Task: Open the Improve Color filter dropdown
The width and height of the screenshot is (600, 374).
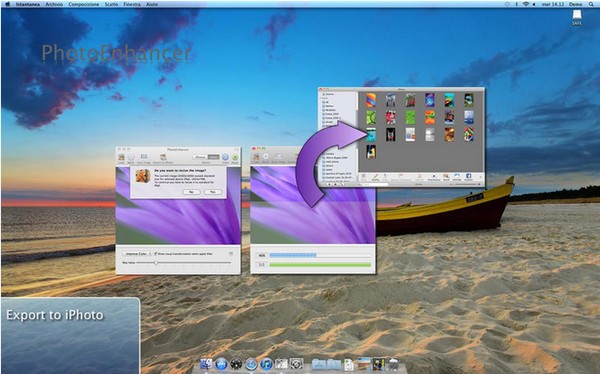Action: (136, 254)
